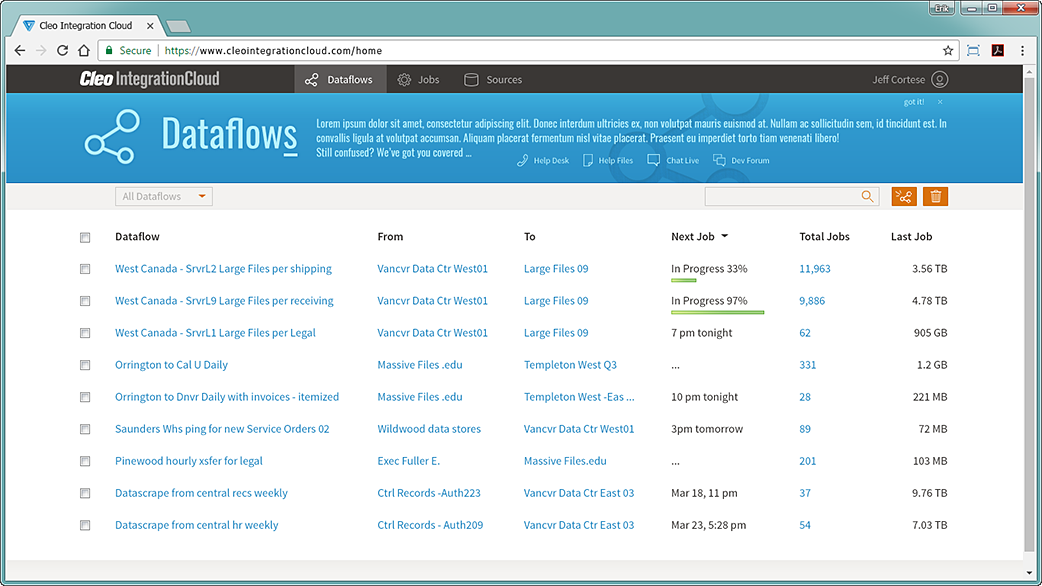The image size is (1042, 586).
Task: Open the All Dataflows dropdown
Action: click(163, 196)
